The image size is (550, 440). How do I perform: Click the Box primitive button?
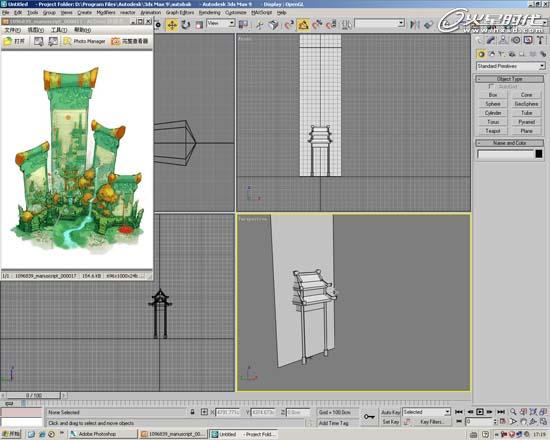pyautogui.click(x=493, y=95)
